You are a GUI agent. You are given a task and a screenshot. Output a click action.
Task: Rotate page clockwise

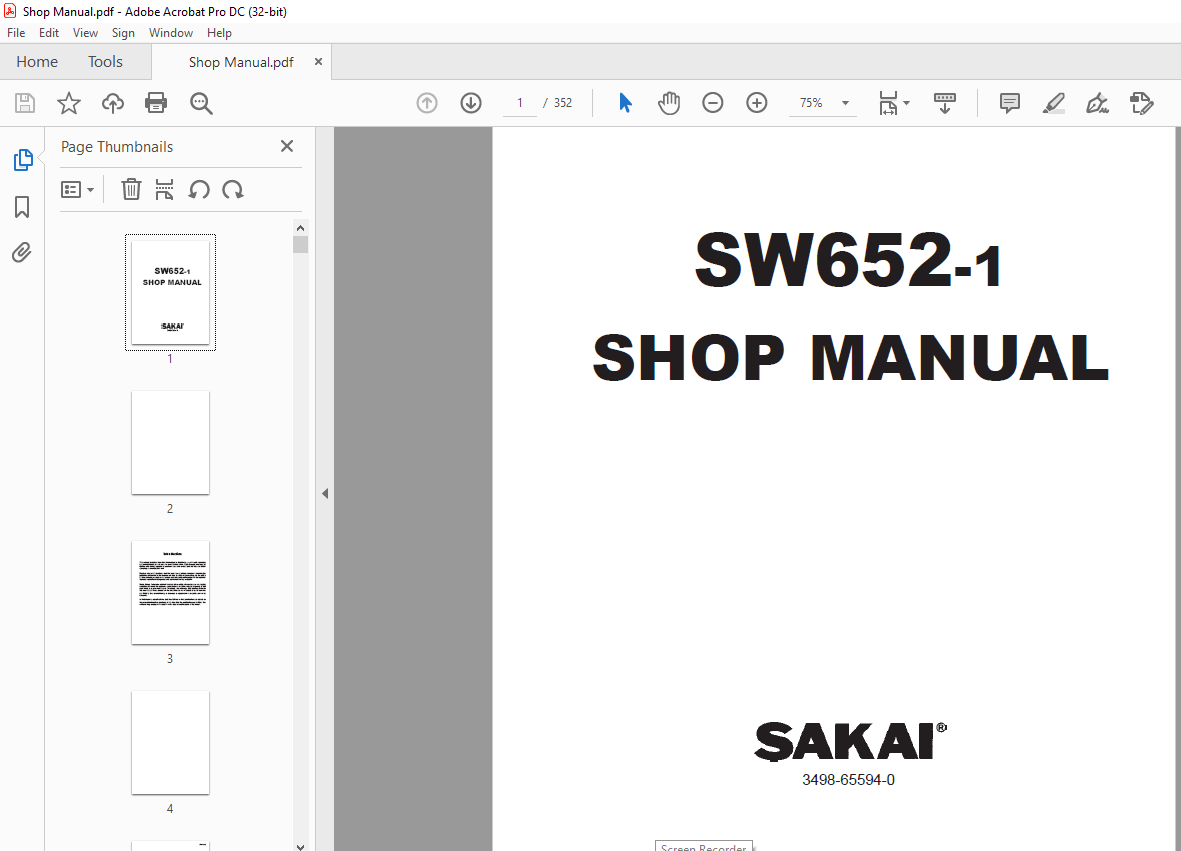(x=233, y=189)
